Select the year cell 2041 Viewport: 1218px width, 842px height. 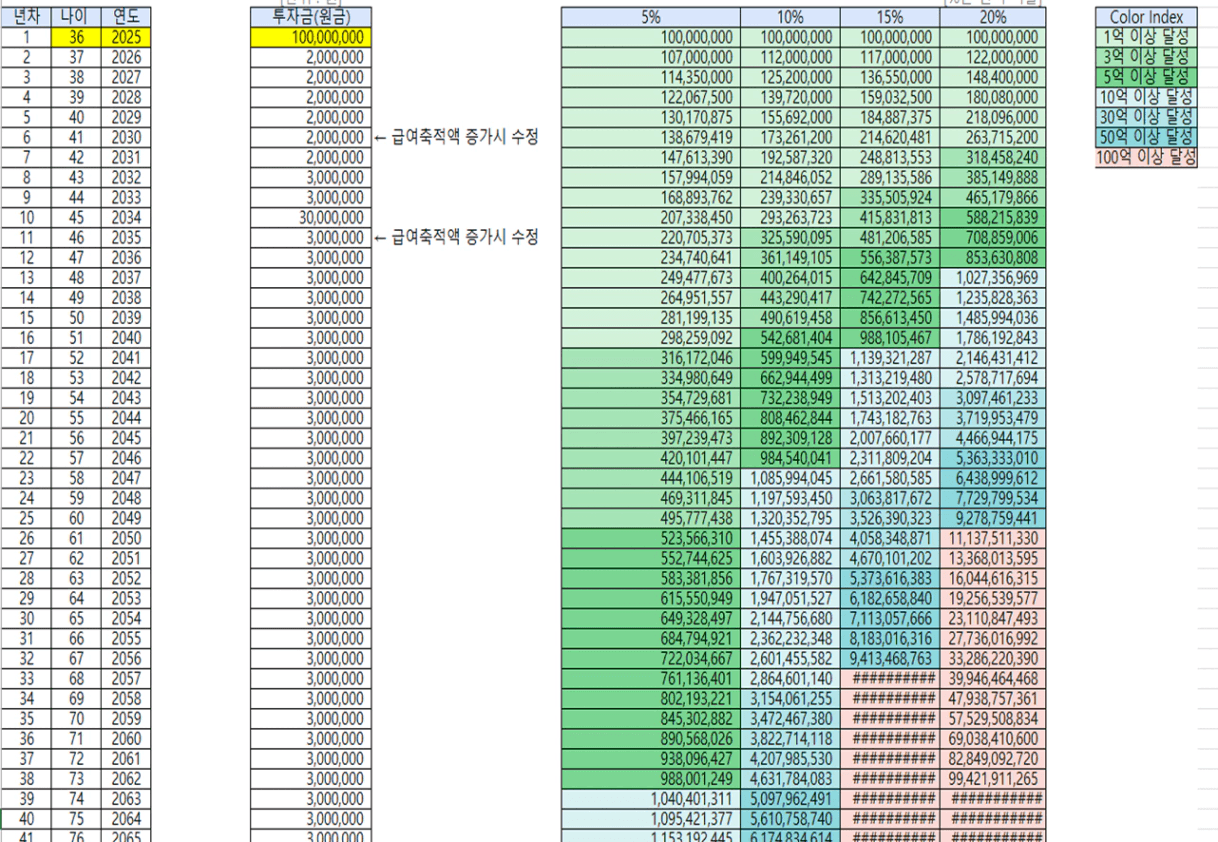coord(127,357)
